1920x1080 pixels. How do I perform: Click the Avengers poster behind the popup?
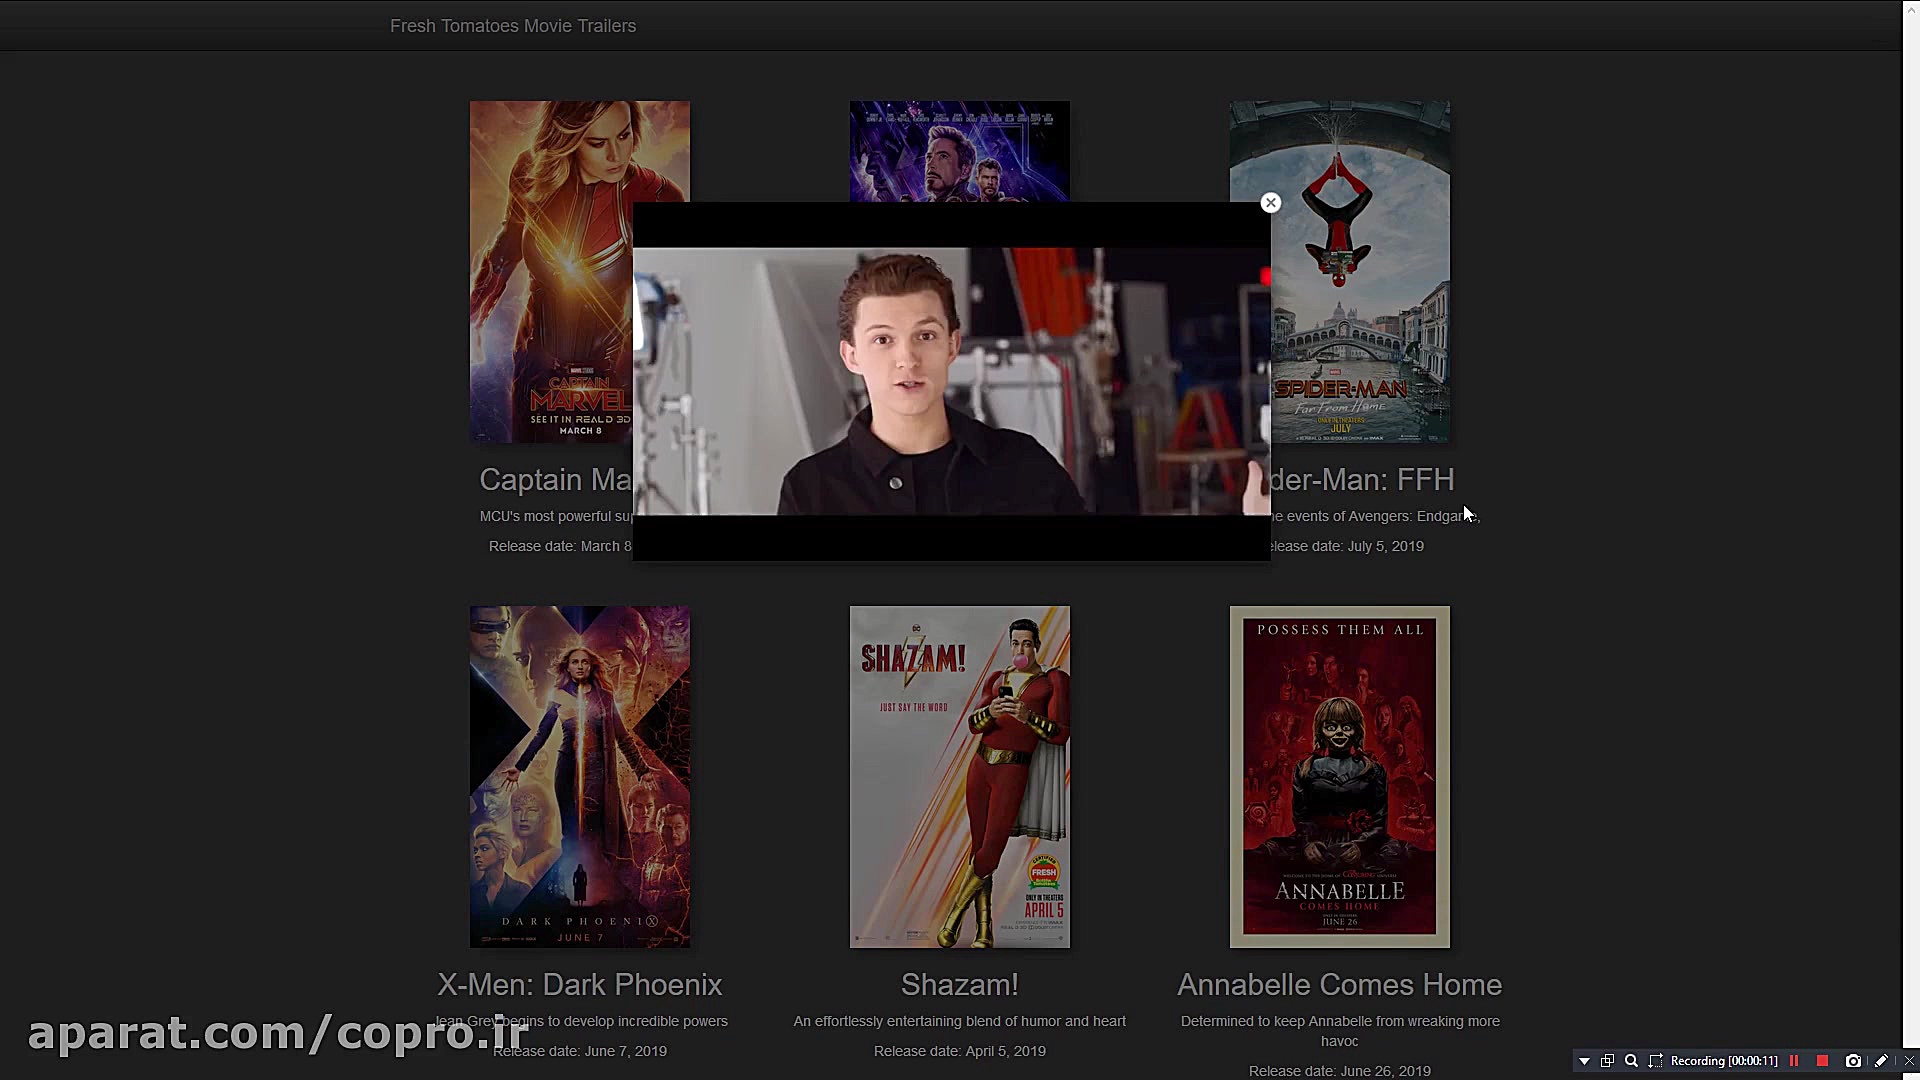click(959, 150)
